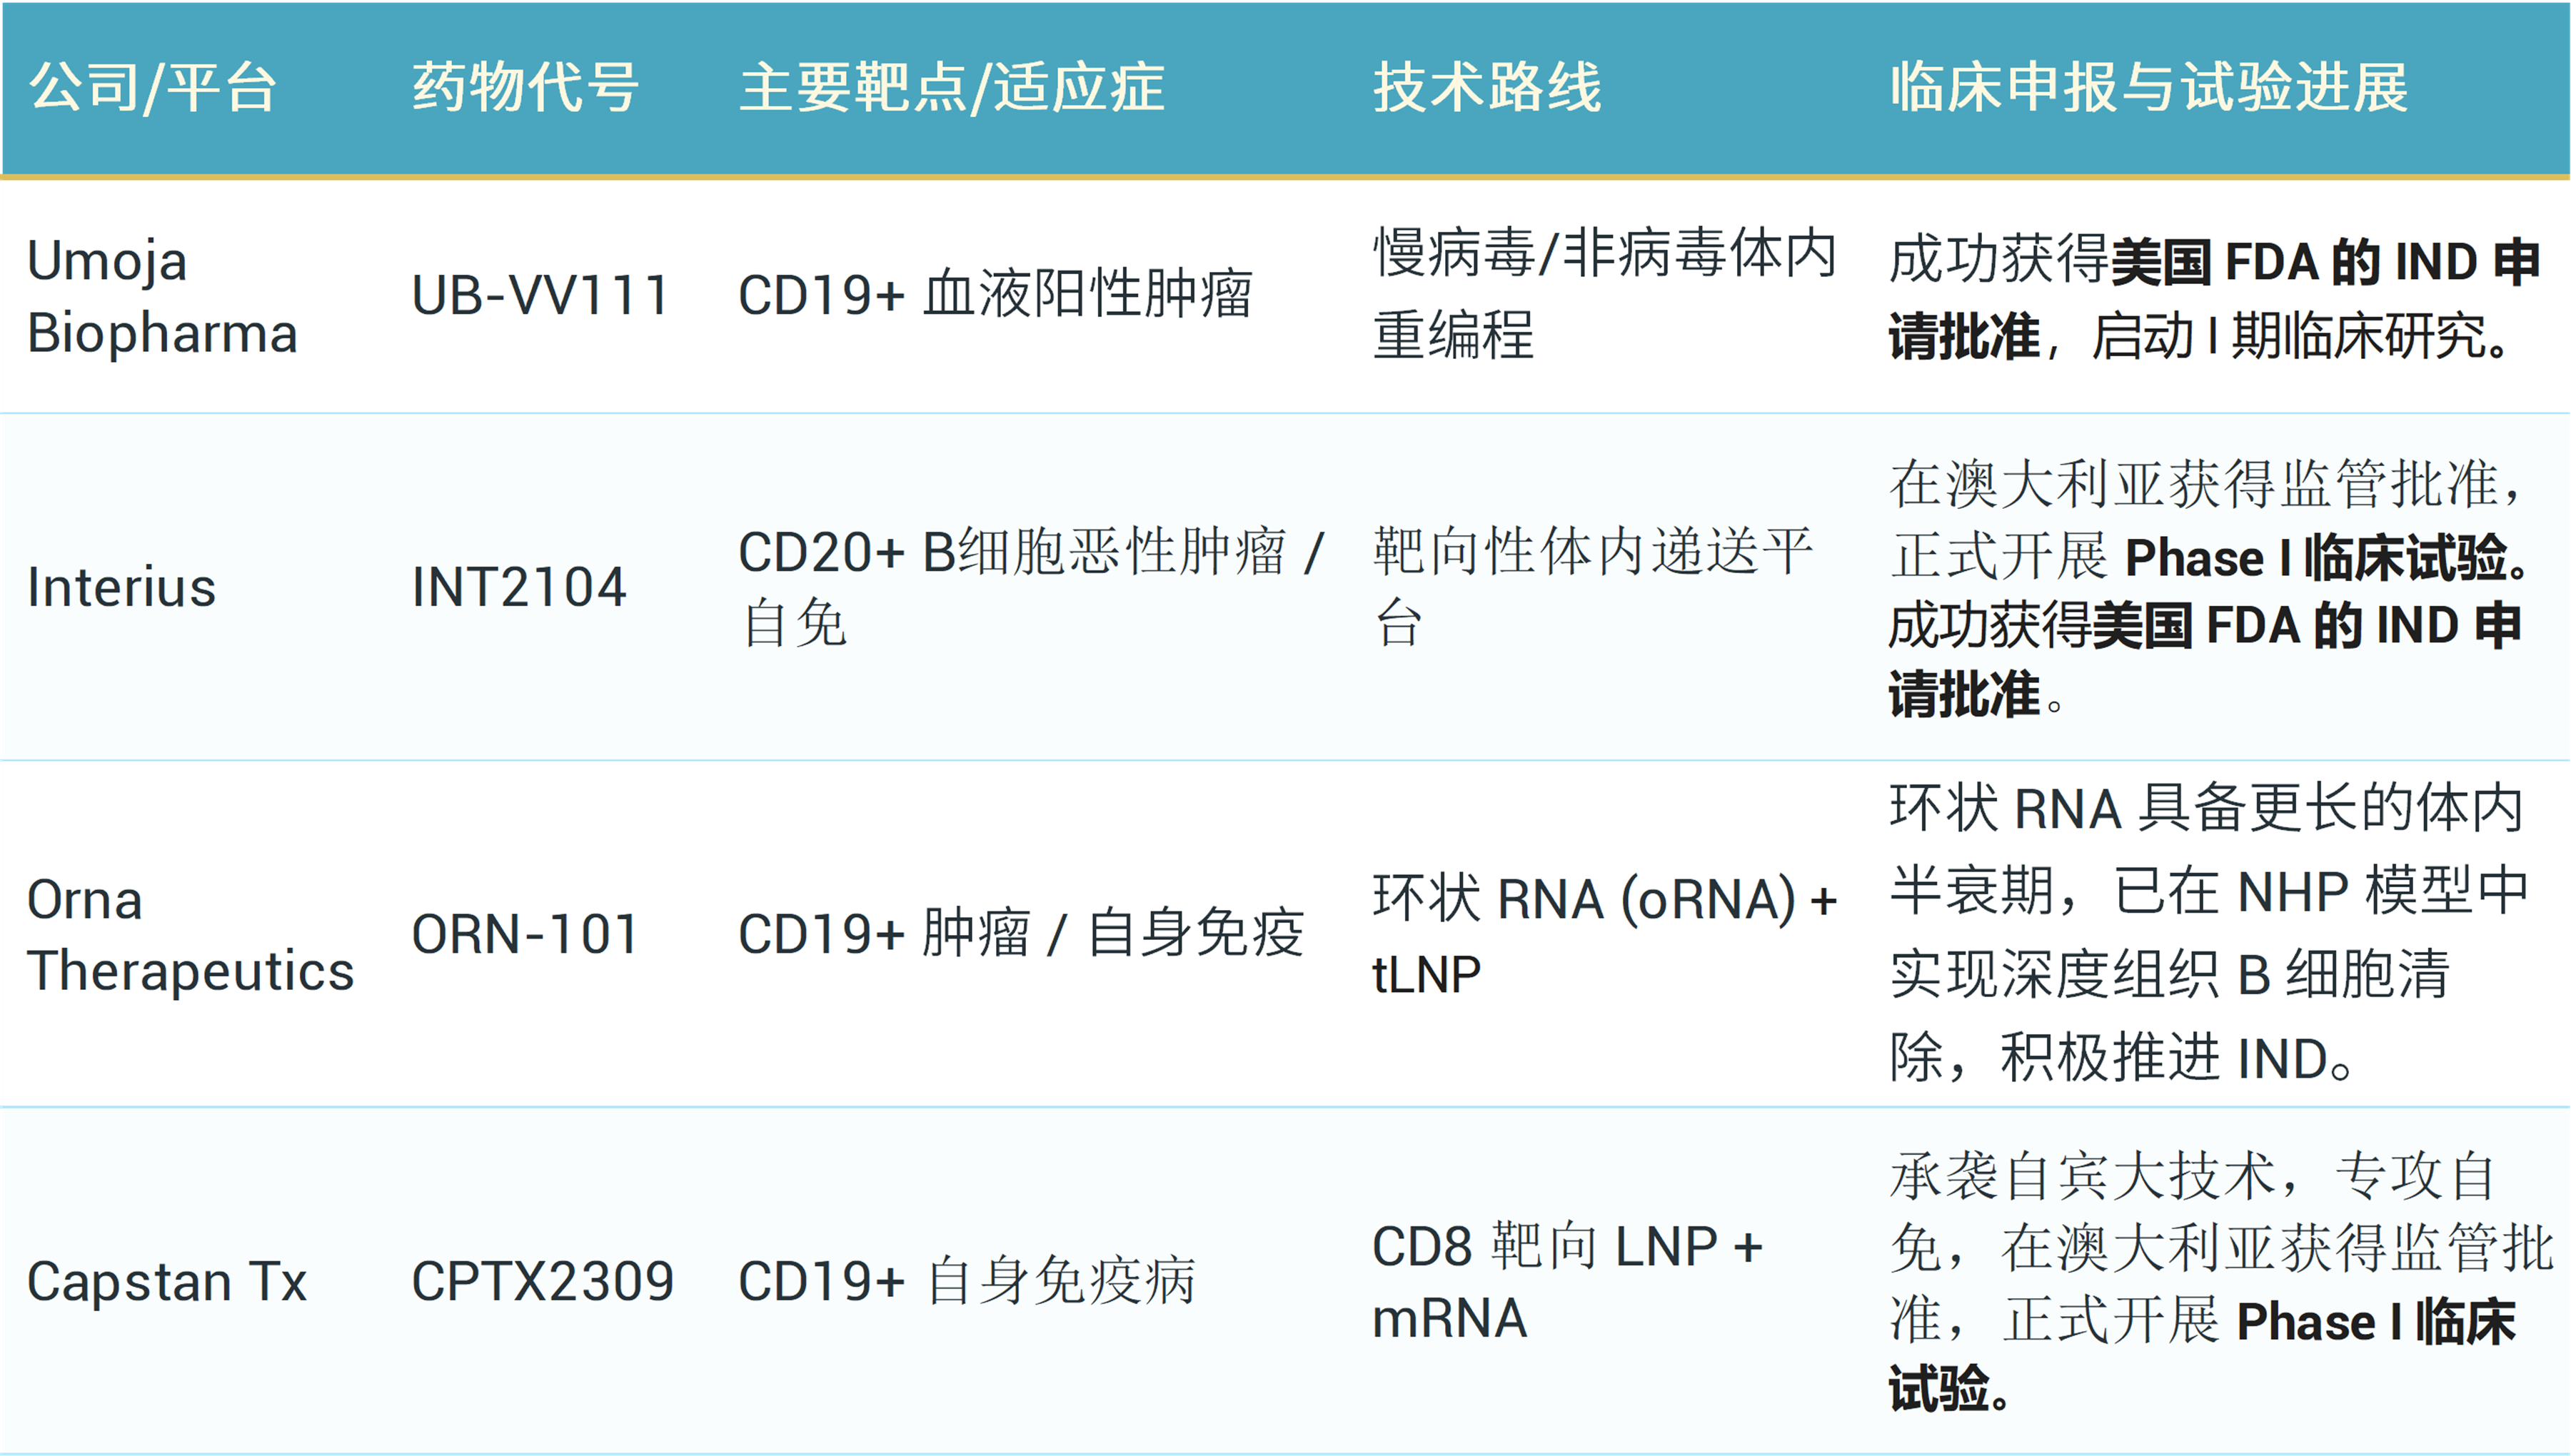2571x1456 pixels.
Task: Click the 技术路线 column header
Action: point(1487,88)
